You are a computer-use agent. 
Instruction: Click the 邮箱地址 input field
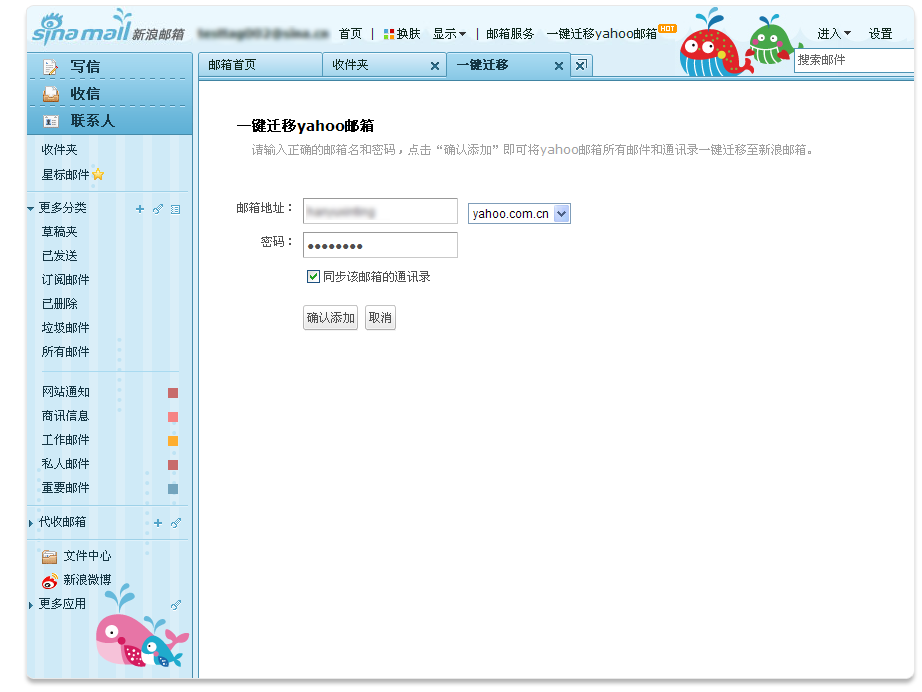(x=380, y=211)
